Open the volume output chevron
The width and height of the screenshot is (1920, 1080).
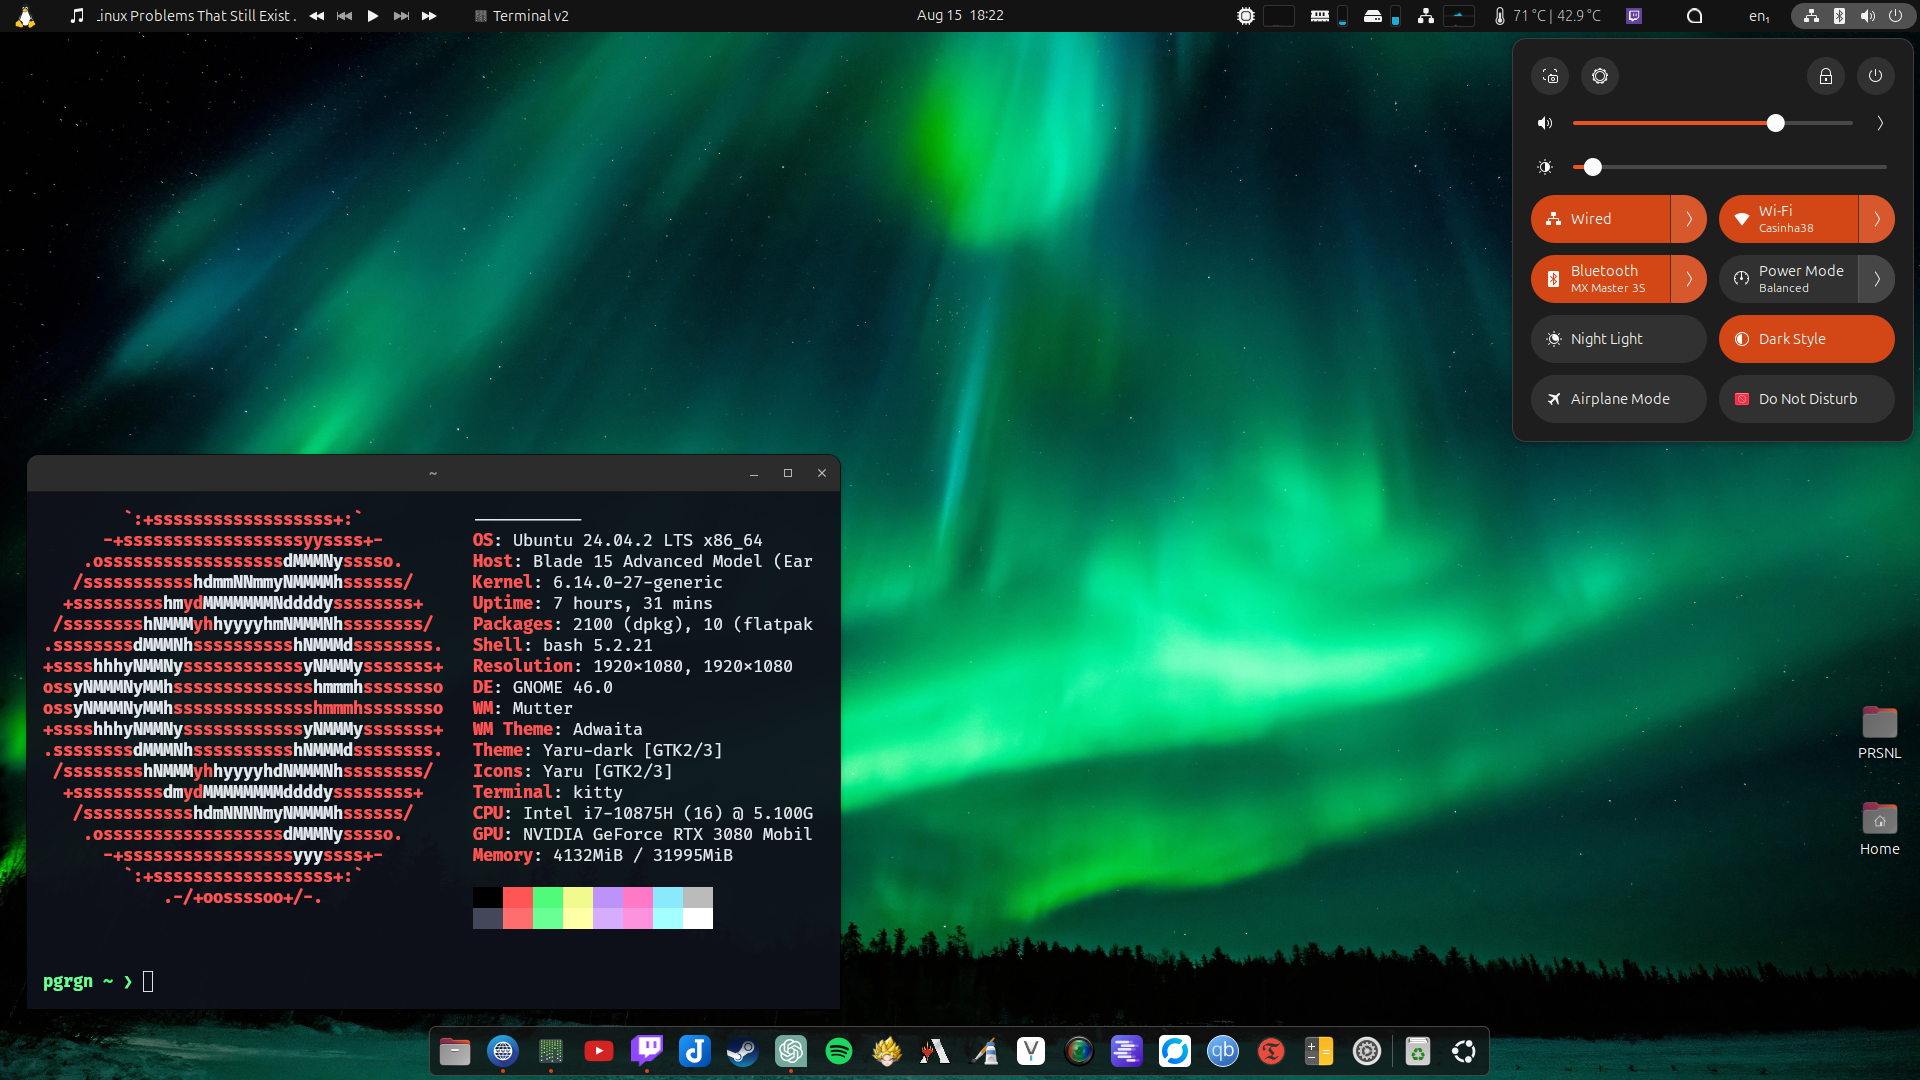(1879, 122)
